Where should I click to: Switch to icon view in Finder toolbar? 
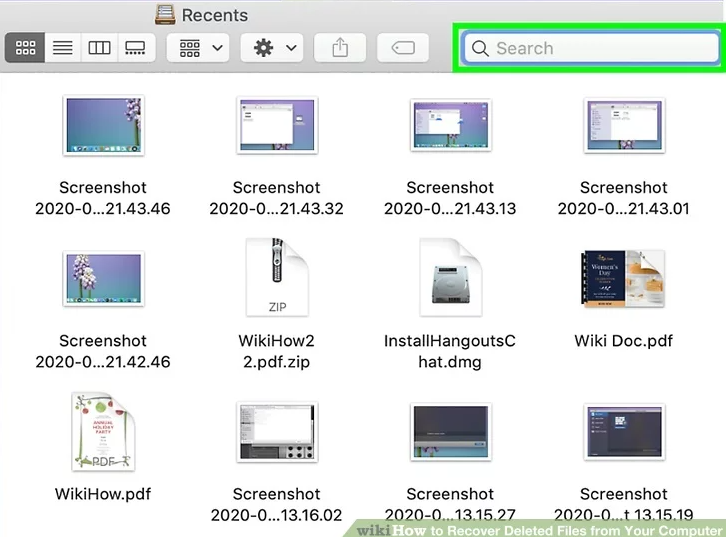(26, 48)
